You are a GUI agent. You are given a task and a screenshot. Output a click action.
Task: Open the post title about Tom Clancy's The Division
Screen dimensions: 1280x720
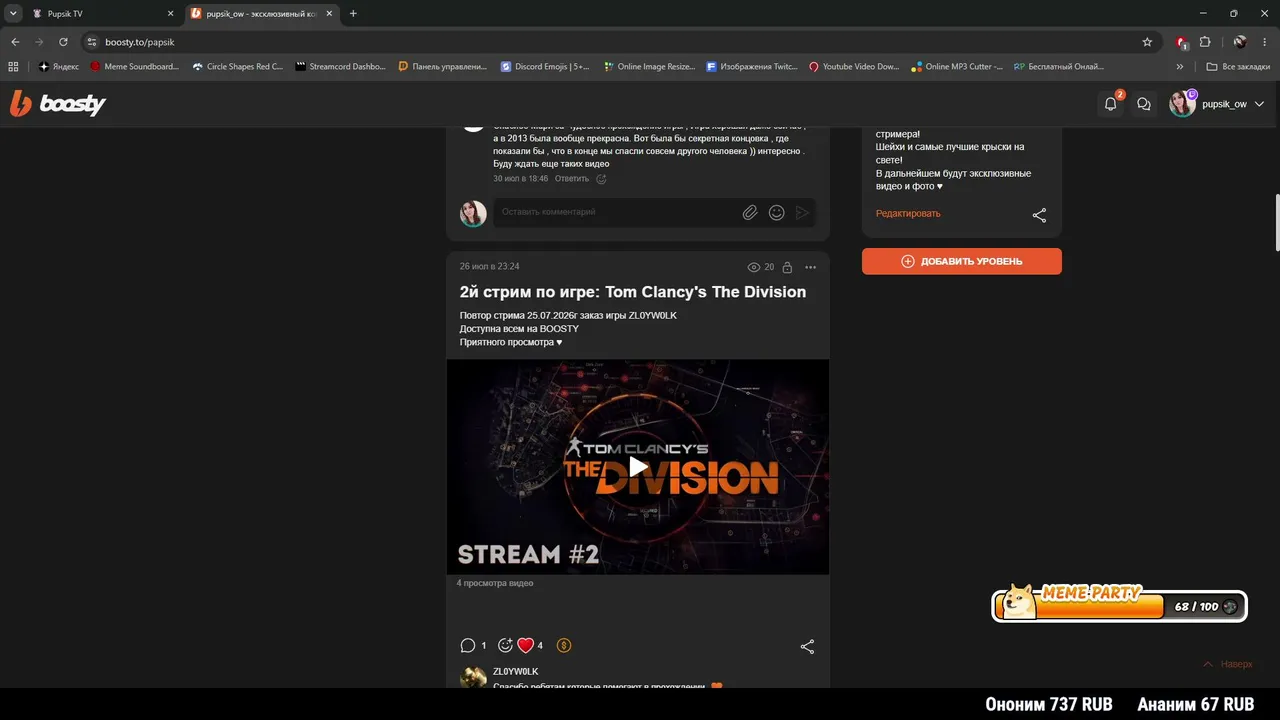[633, 292]
